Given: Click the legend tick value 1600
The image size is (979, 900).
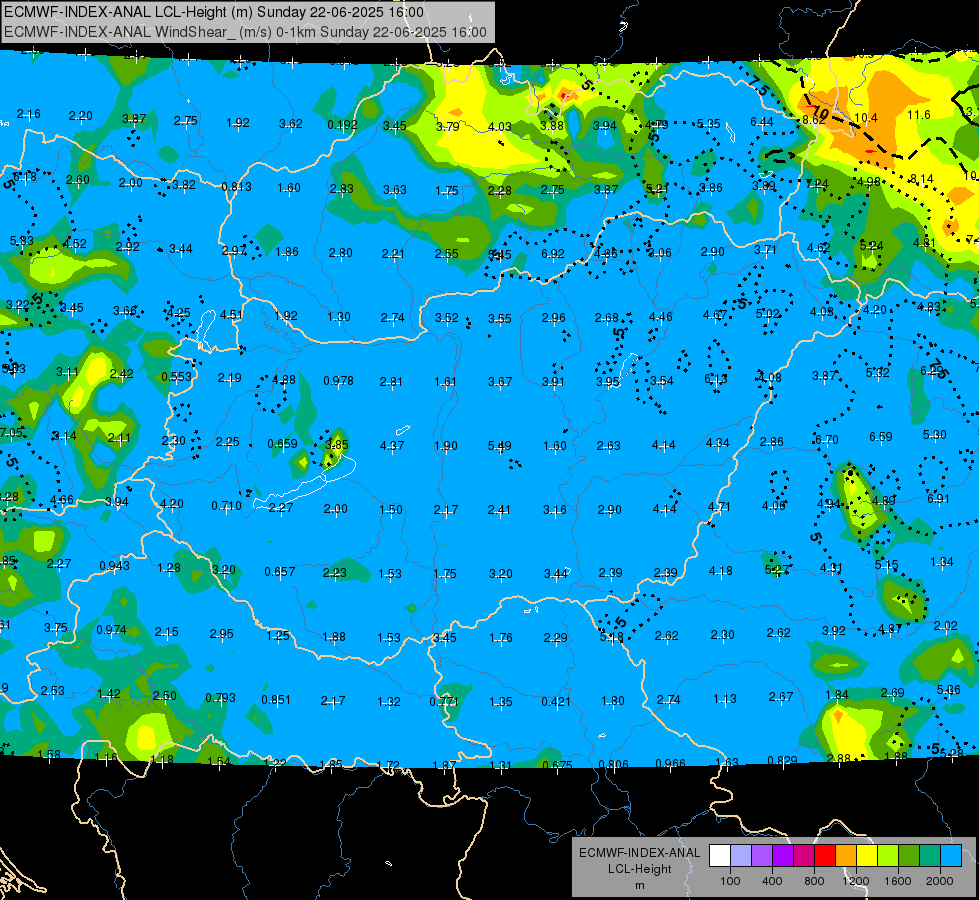Looking at the screenshot, I should (x=898, y=881).
